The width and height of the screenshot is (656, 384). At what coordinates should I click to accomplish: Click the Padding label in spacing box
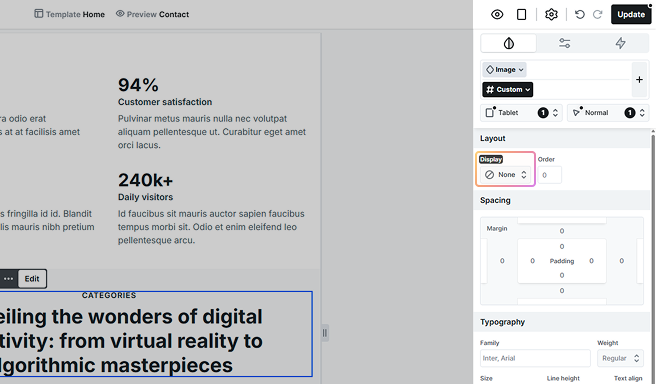pyautogui.click(x=562, y=261)
